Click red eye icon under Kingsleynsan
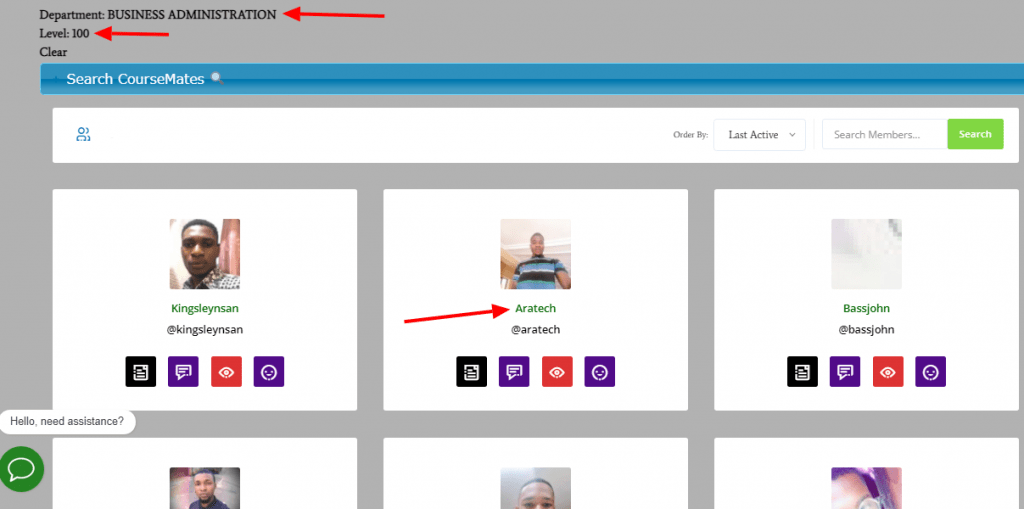Image resolution: width=1024 pixels, height=509 pixels. pyautogui.click(x=226, y=372)
